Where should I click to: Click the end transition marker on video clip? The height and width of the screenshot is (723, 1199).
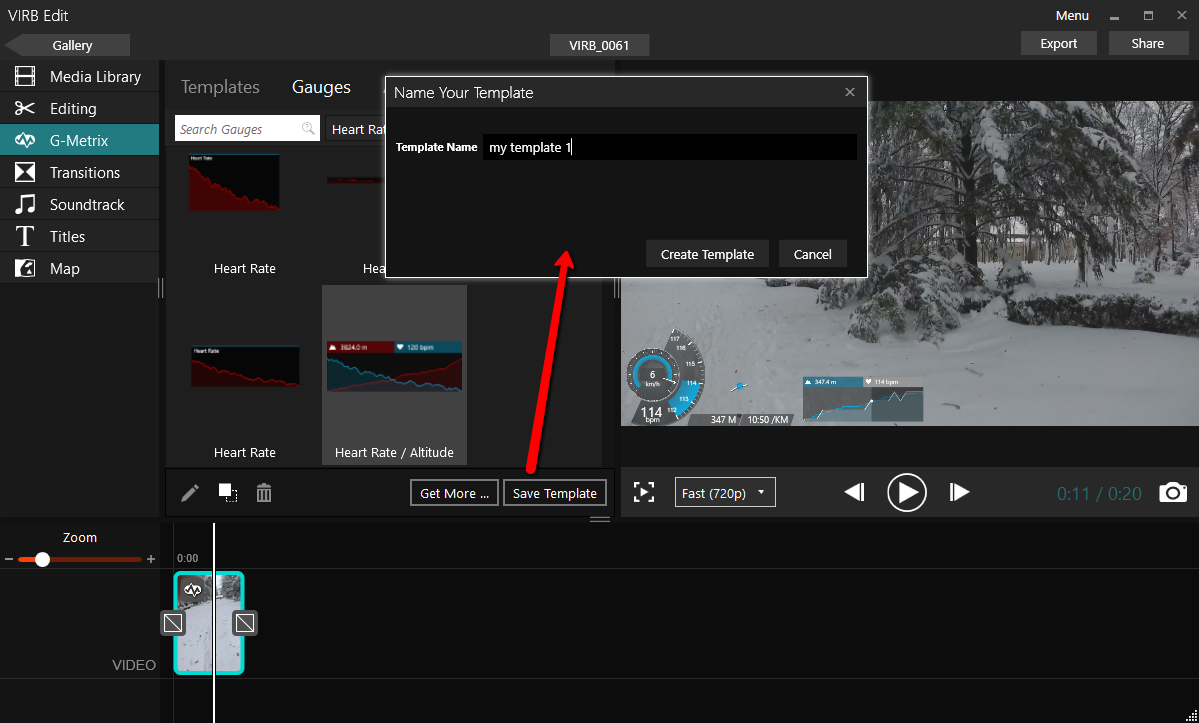click(245, 623)
